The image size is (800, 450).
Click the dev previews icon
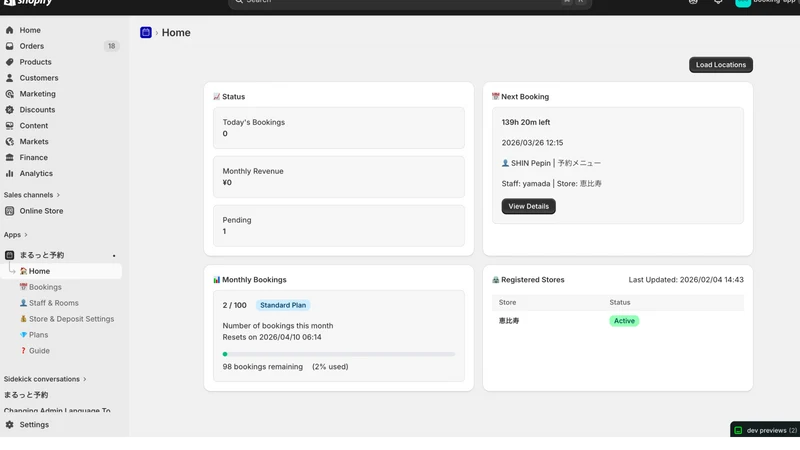pos(738,430)
